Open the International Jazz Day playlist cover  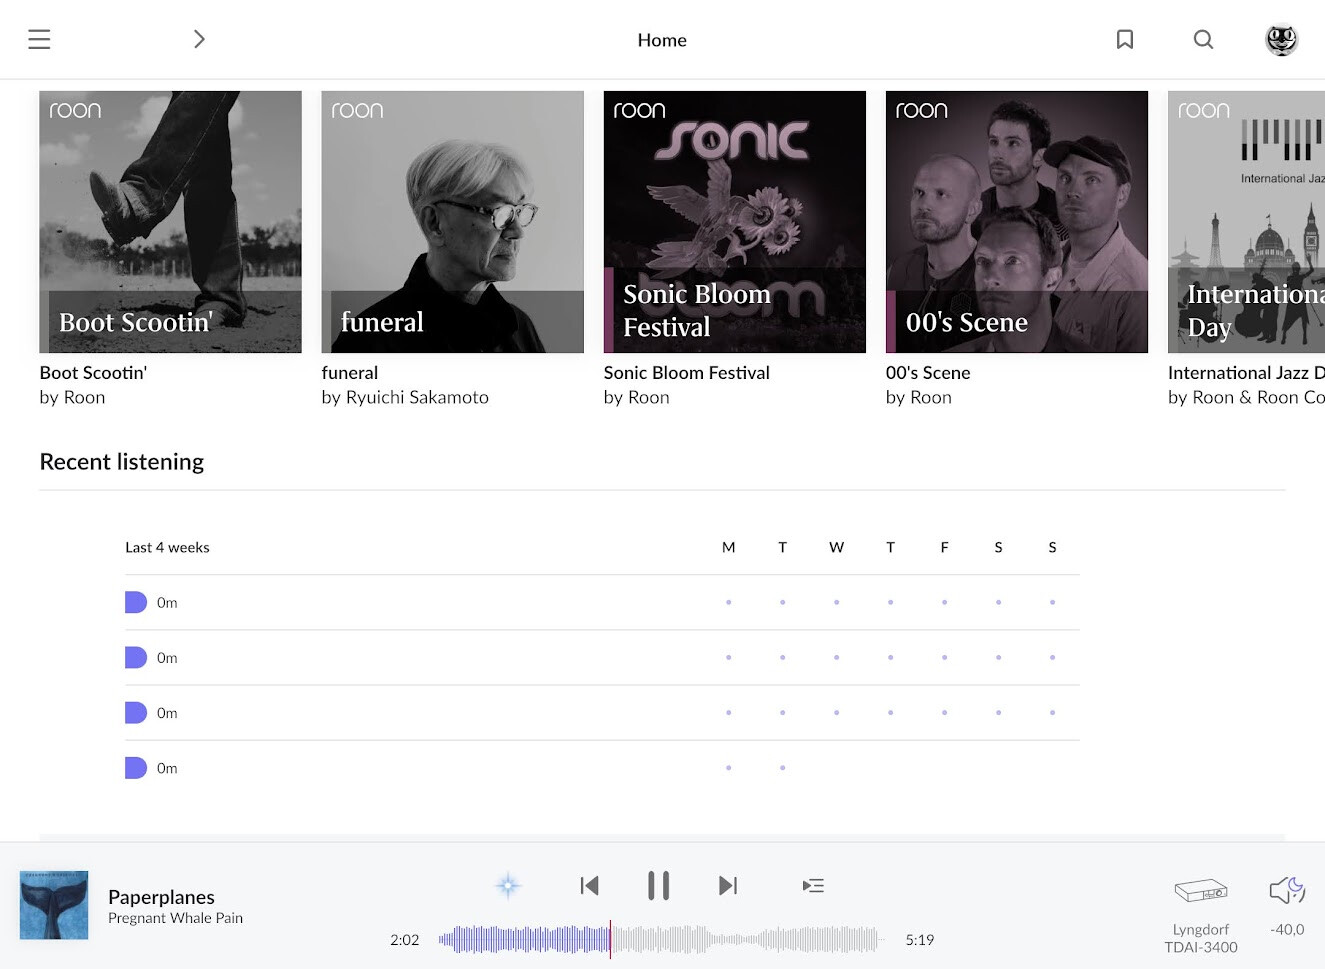pyautogui.click(x=1246, y=222)
